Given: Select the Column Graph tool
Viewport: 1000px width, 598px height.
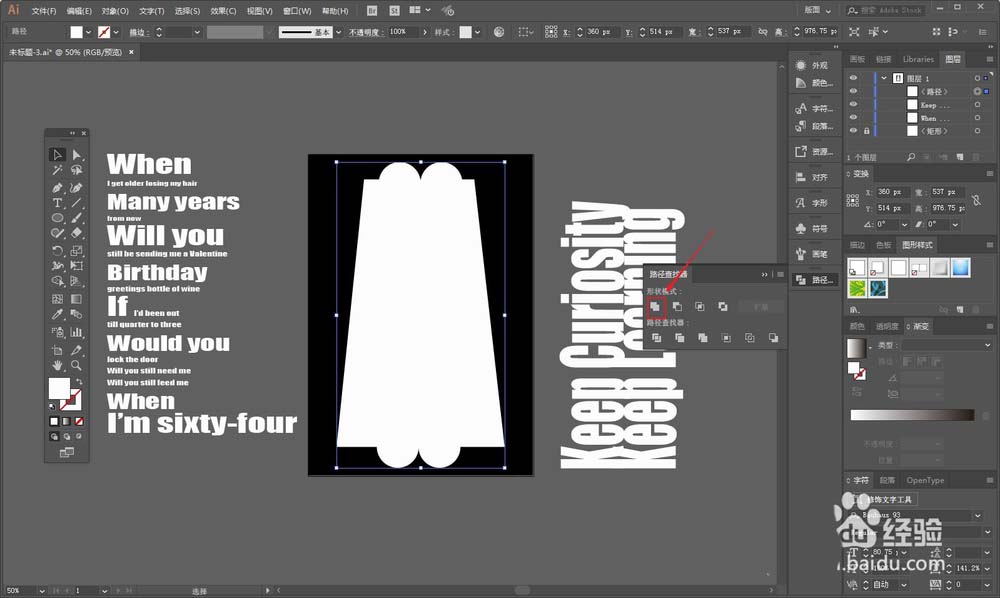Looking at the screenshot, I should pos(77,332).
